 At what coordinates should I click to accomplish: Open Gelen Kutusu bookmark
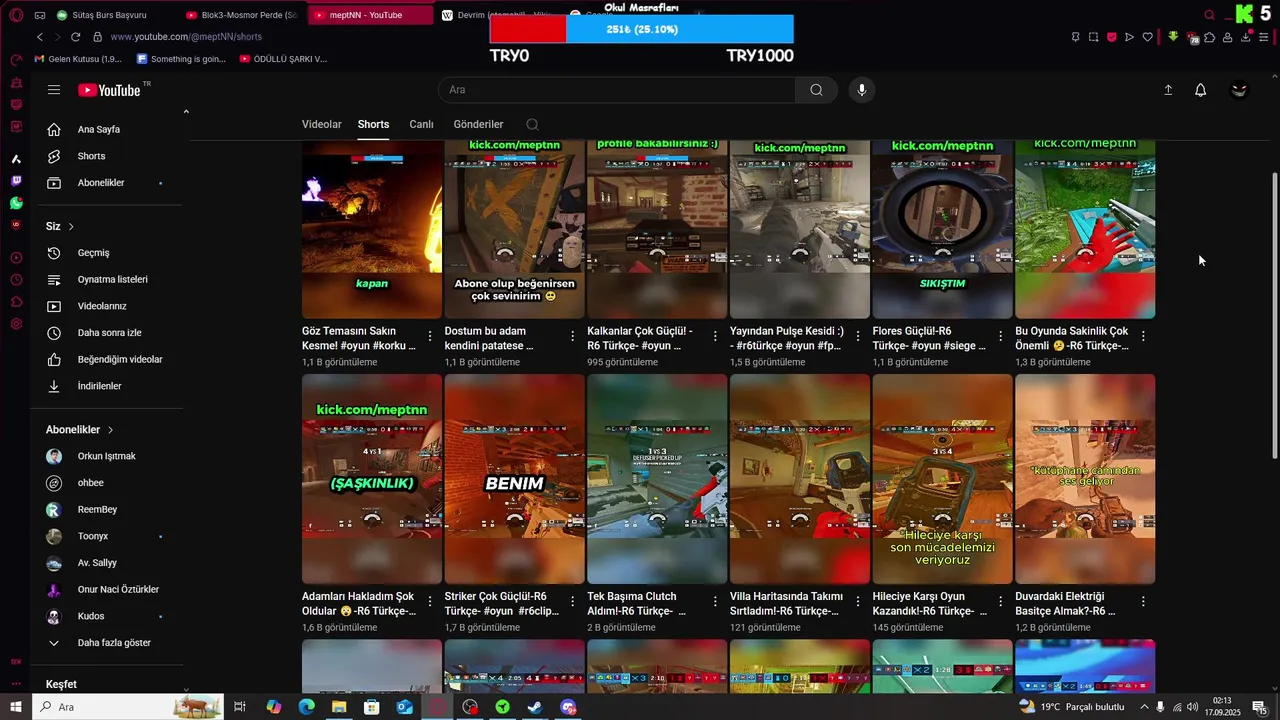pos(78,59)
